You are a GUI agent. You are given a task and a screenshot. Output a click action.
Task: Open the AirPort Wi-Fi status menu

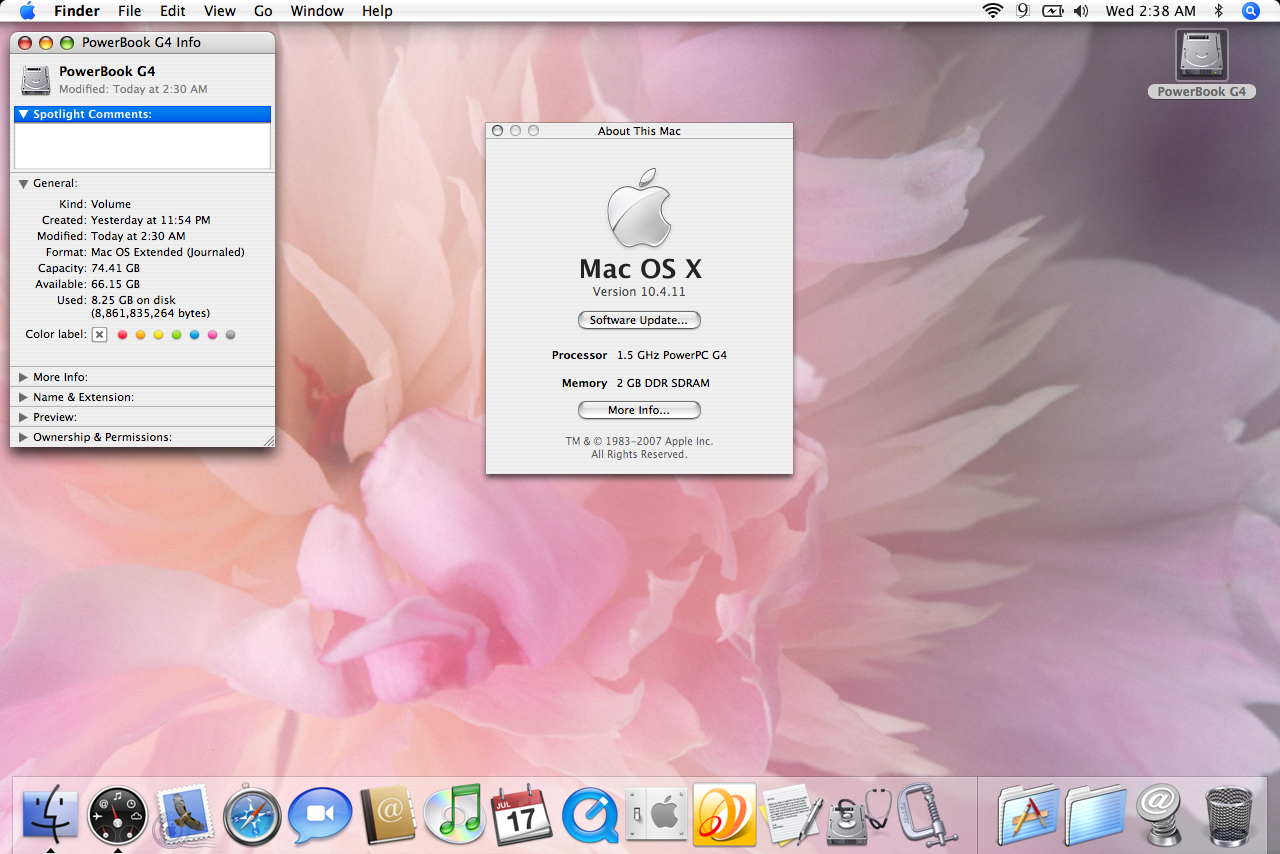[x=992, y=11]
